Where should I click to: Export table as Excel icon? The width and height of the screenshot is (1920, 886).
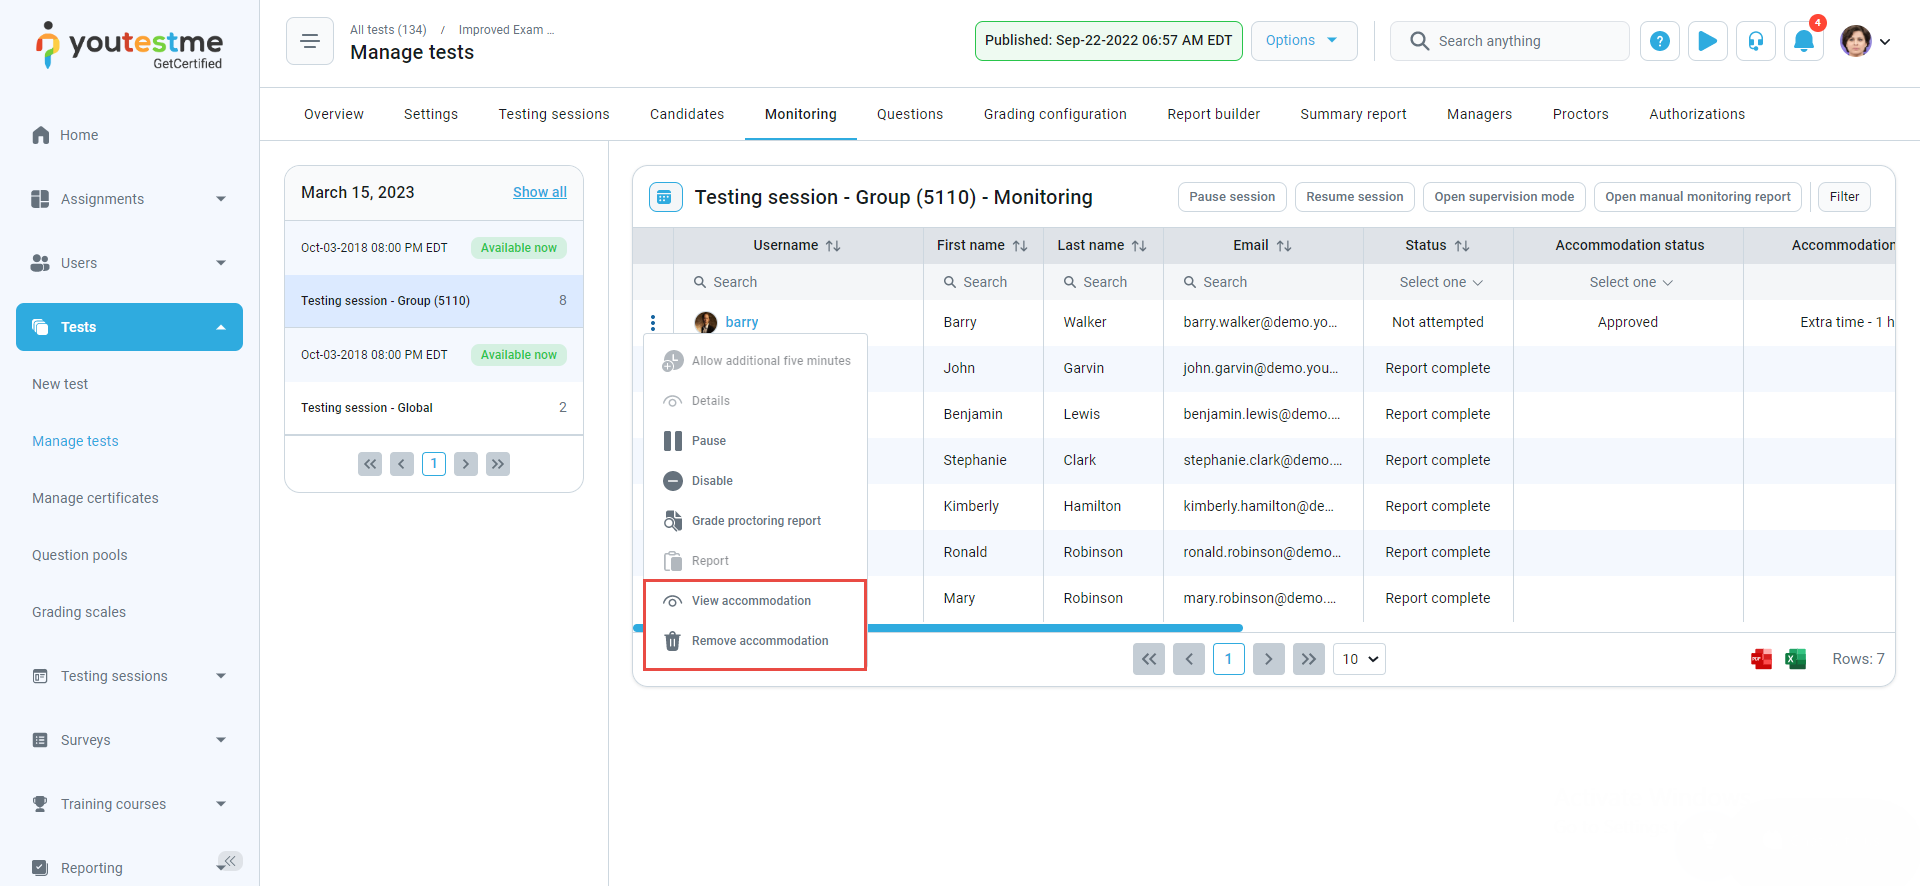[1795, 659]
